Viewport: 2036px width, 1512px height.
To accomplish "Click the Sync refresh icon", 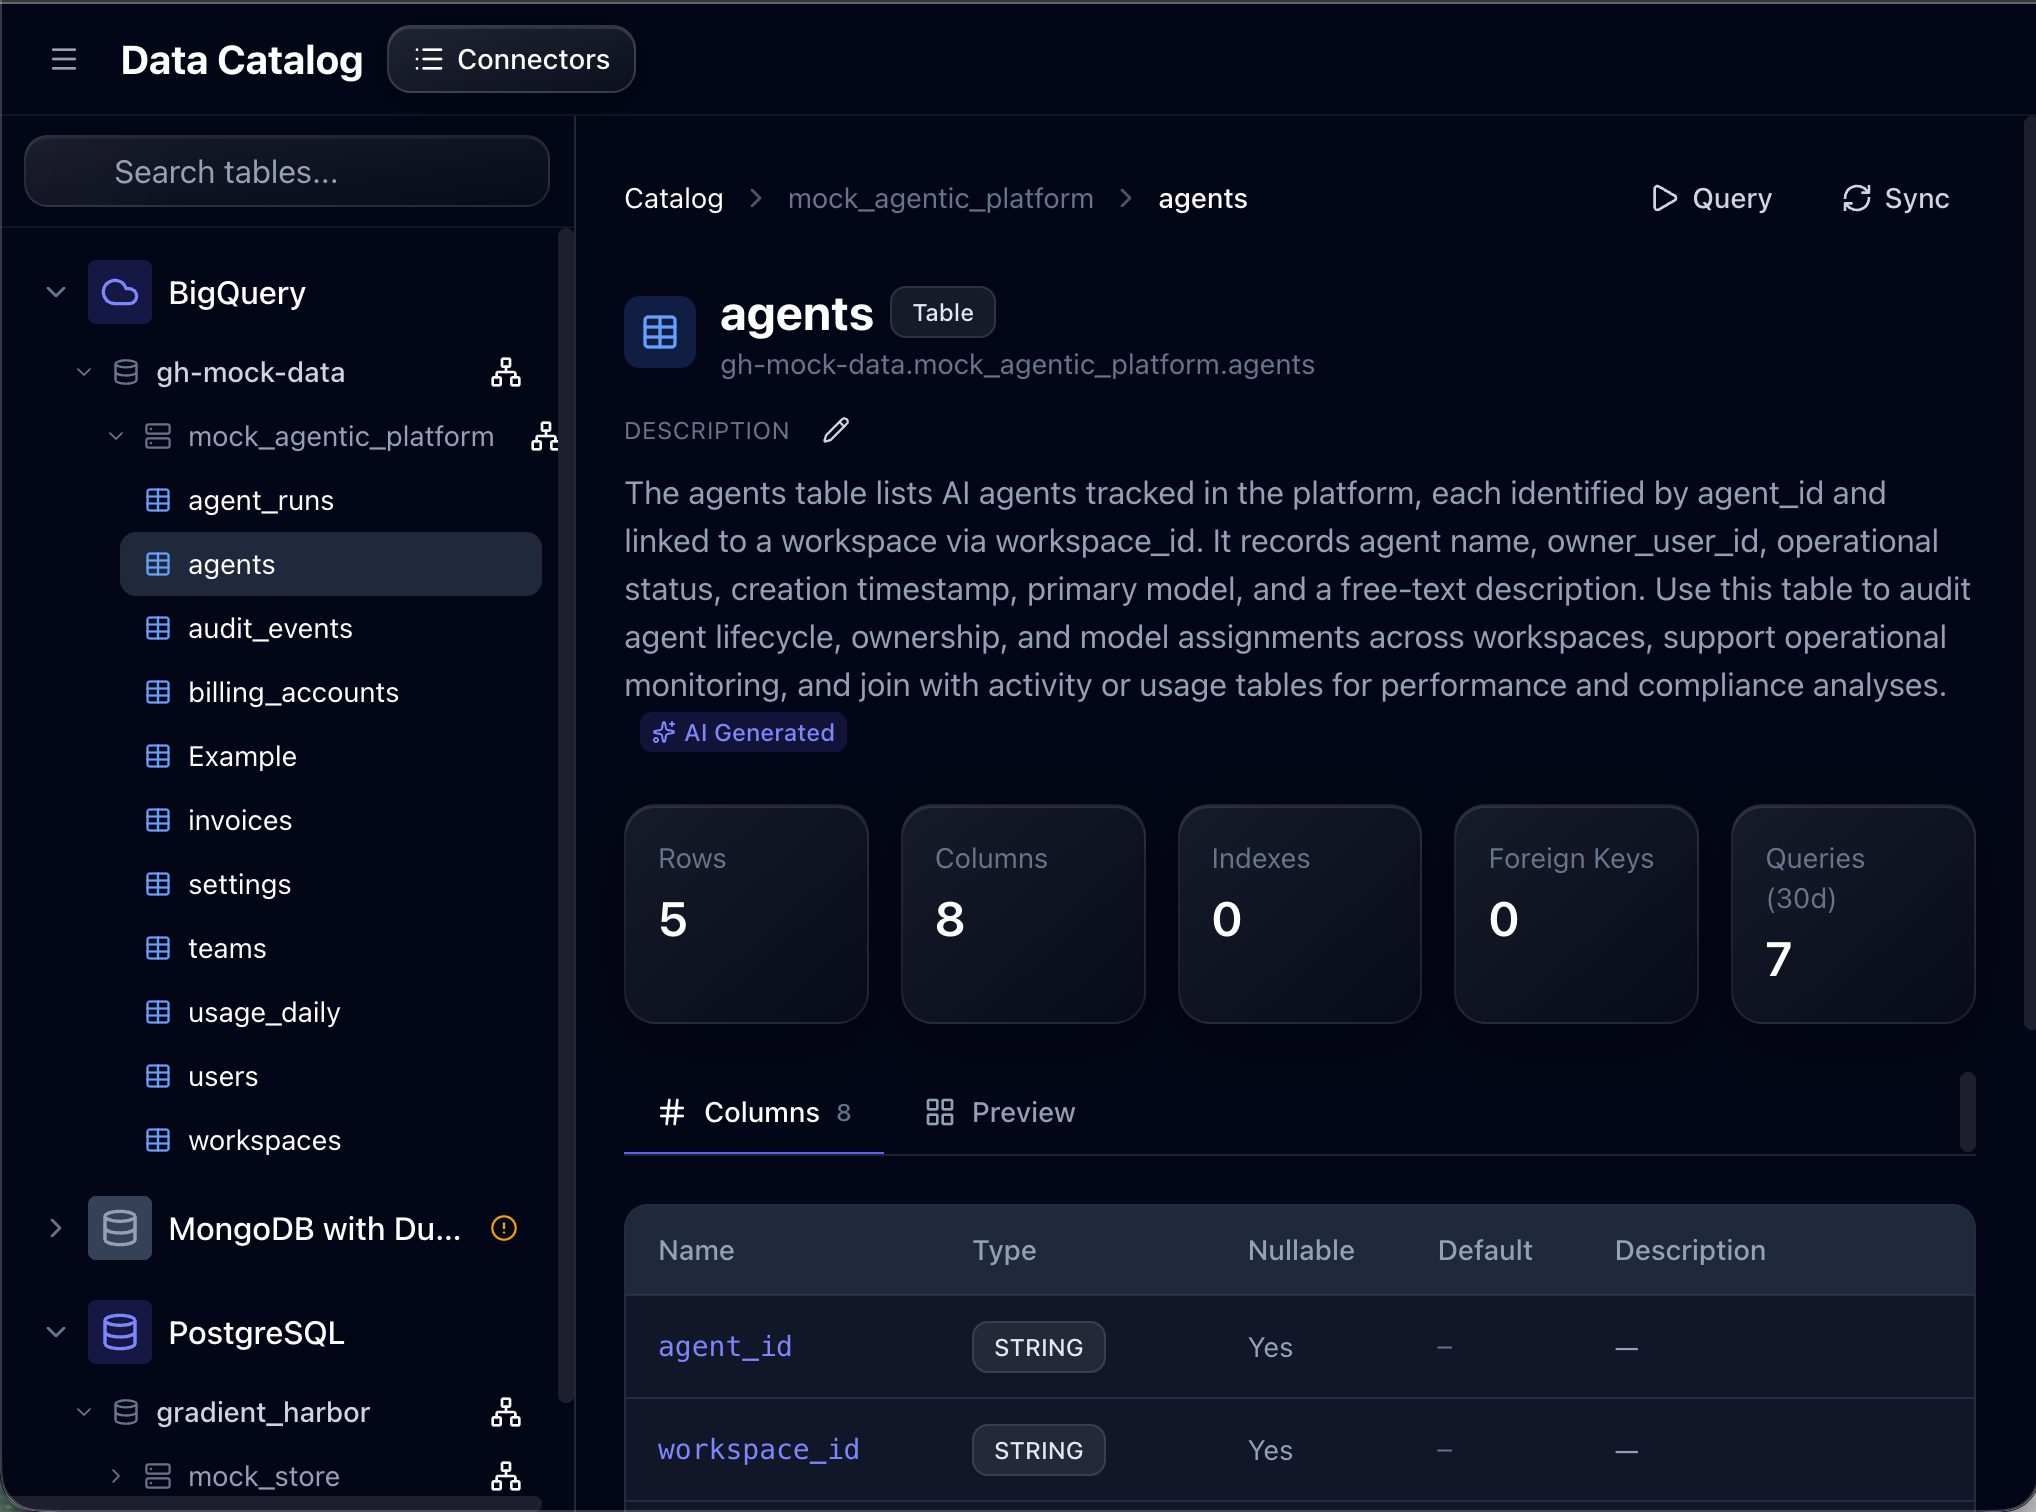I will click(1856, 198).
